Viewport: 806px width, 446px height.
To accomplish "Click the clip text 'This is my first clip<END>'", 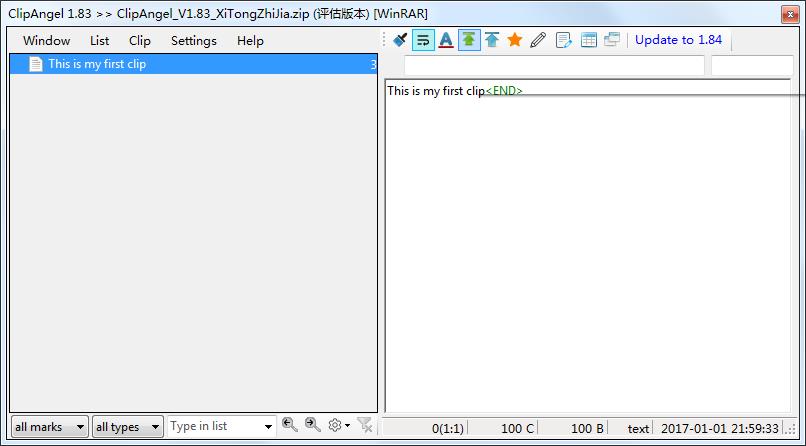I will [x=455, y=91].
